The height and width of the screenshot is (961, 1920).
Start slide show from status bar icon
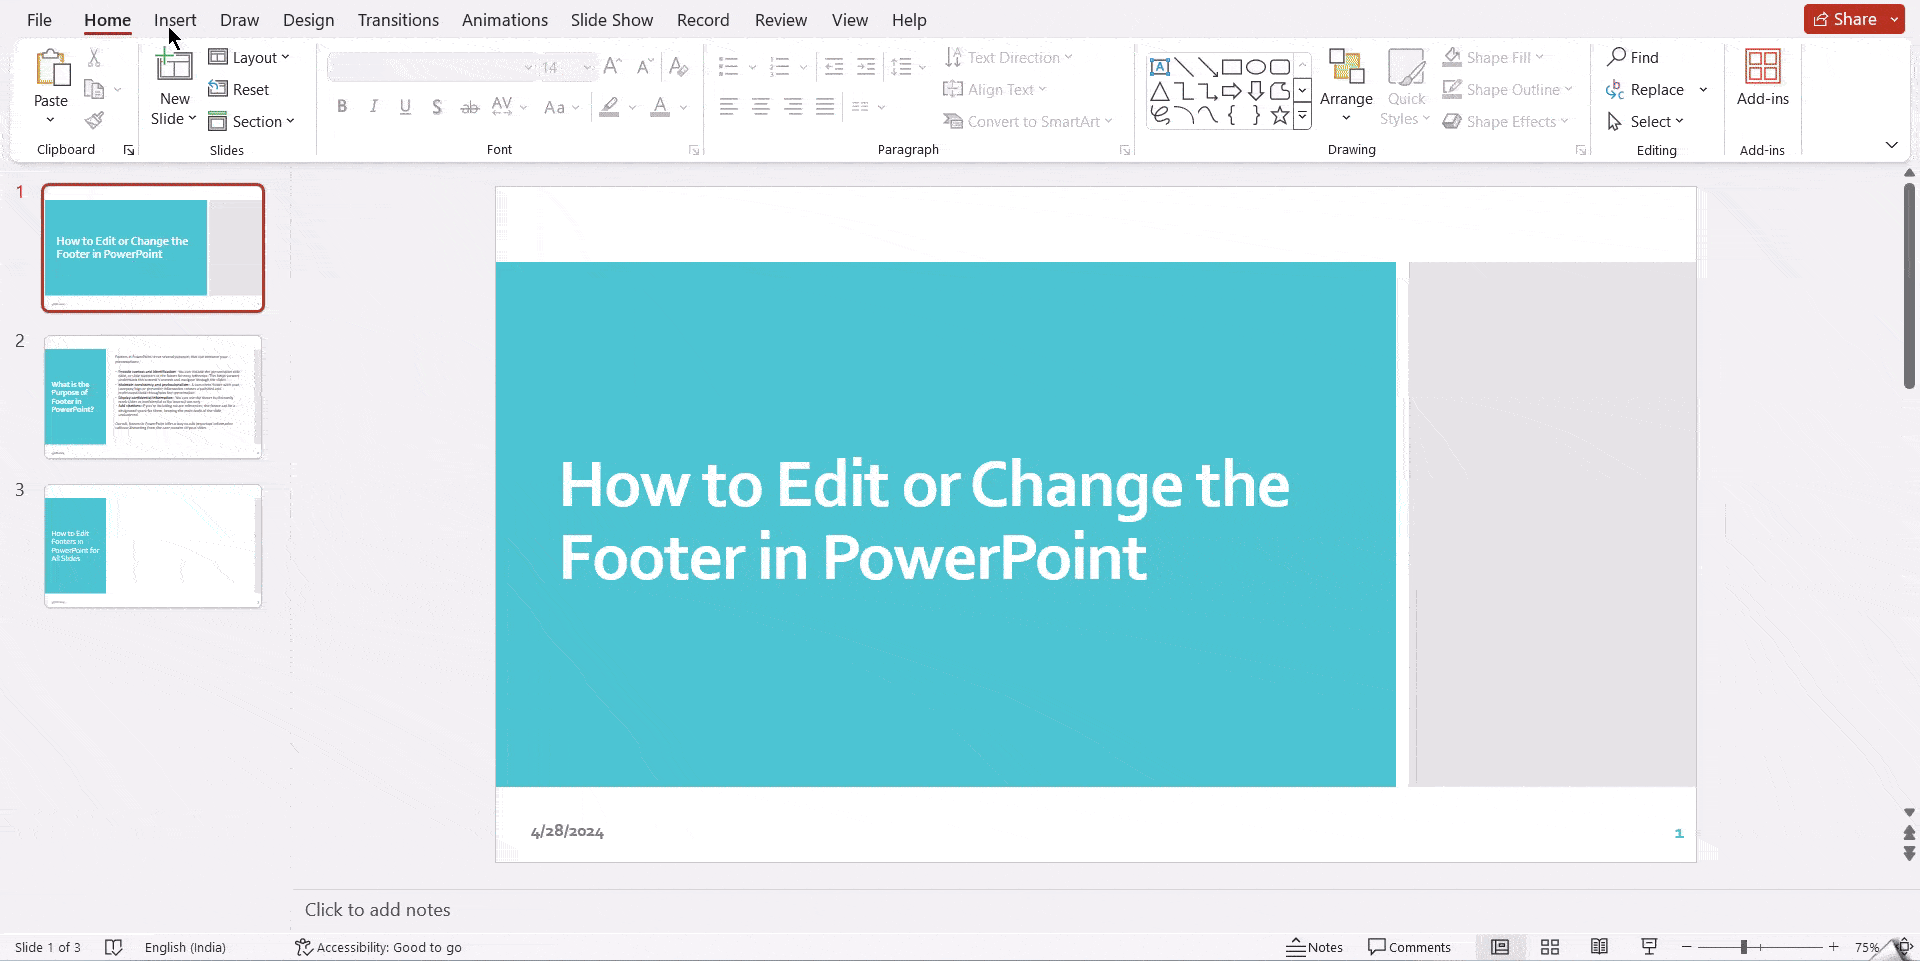pos(1649,947)
